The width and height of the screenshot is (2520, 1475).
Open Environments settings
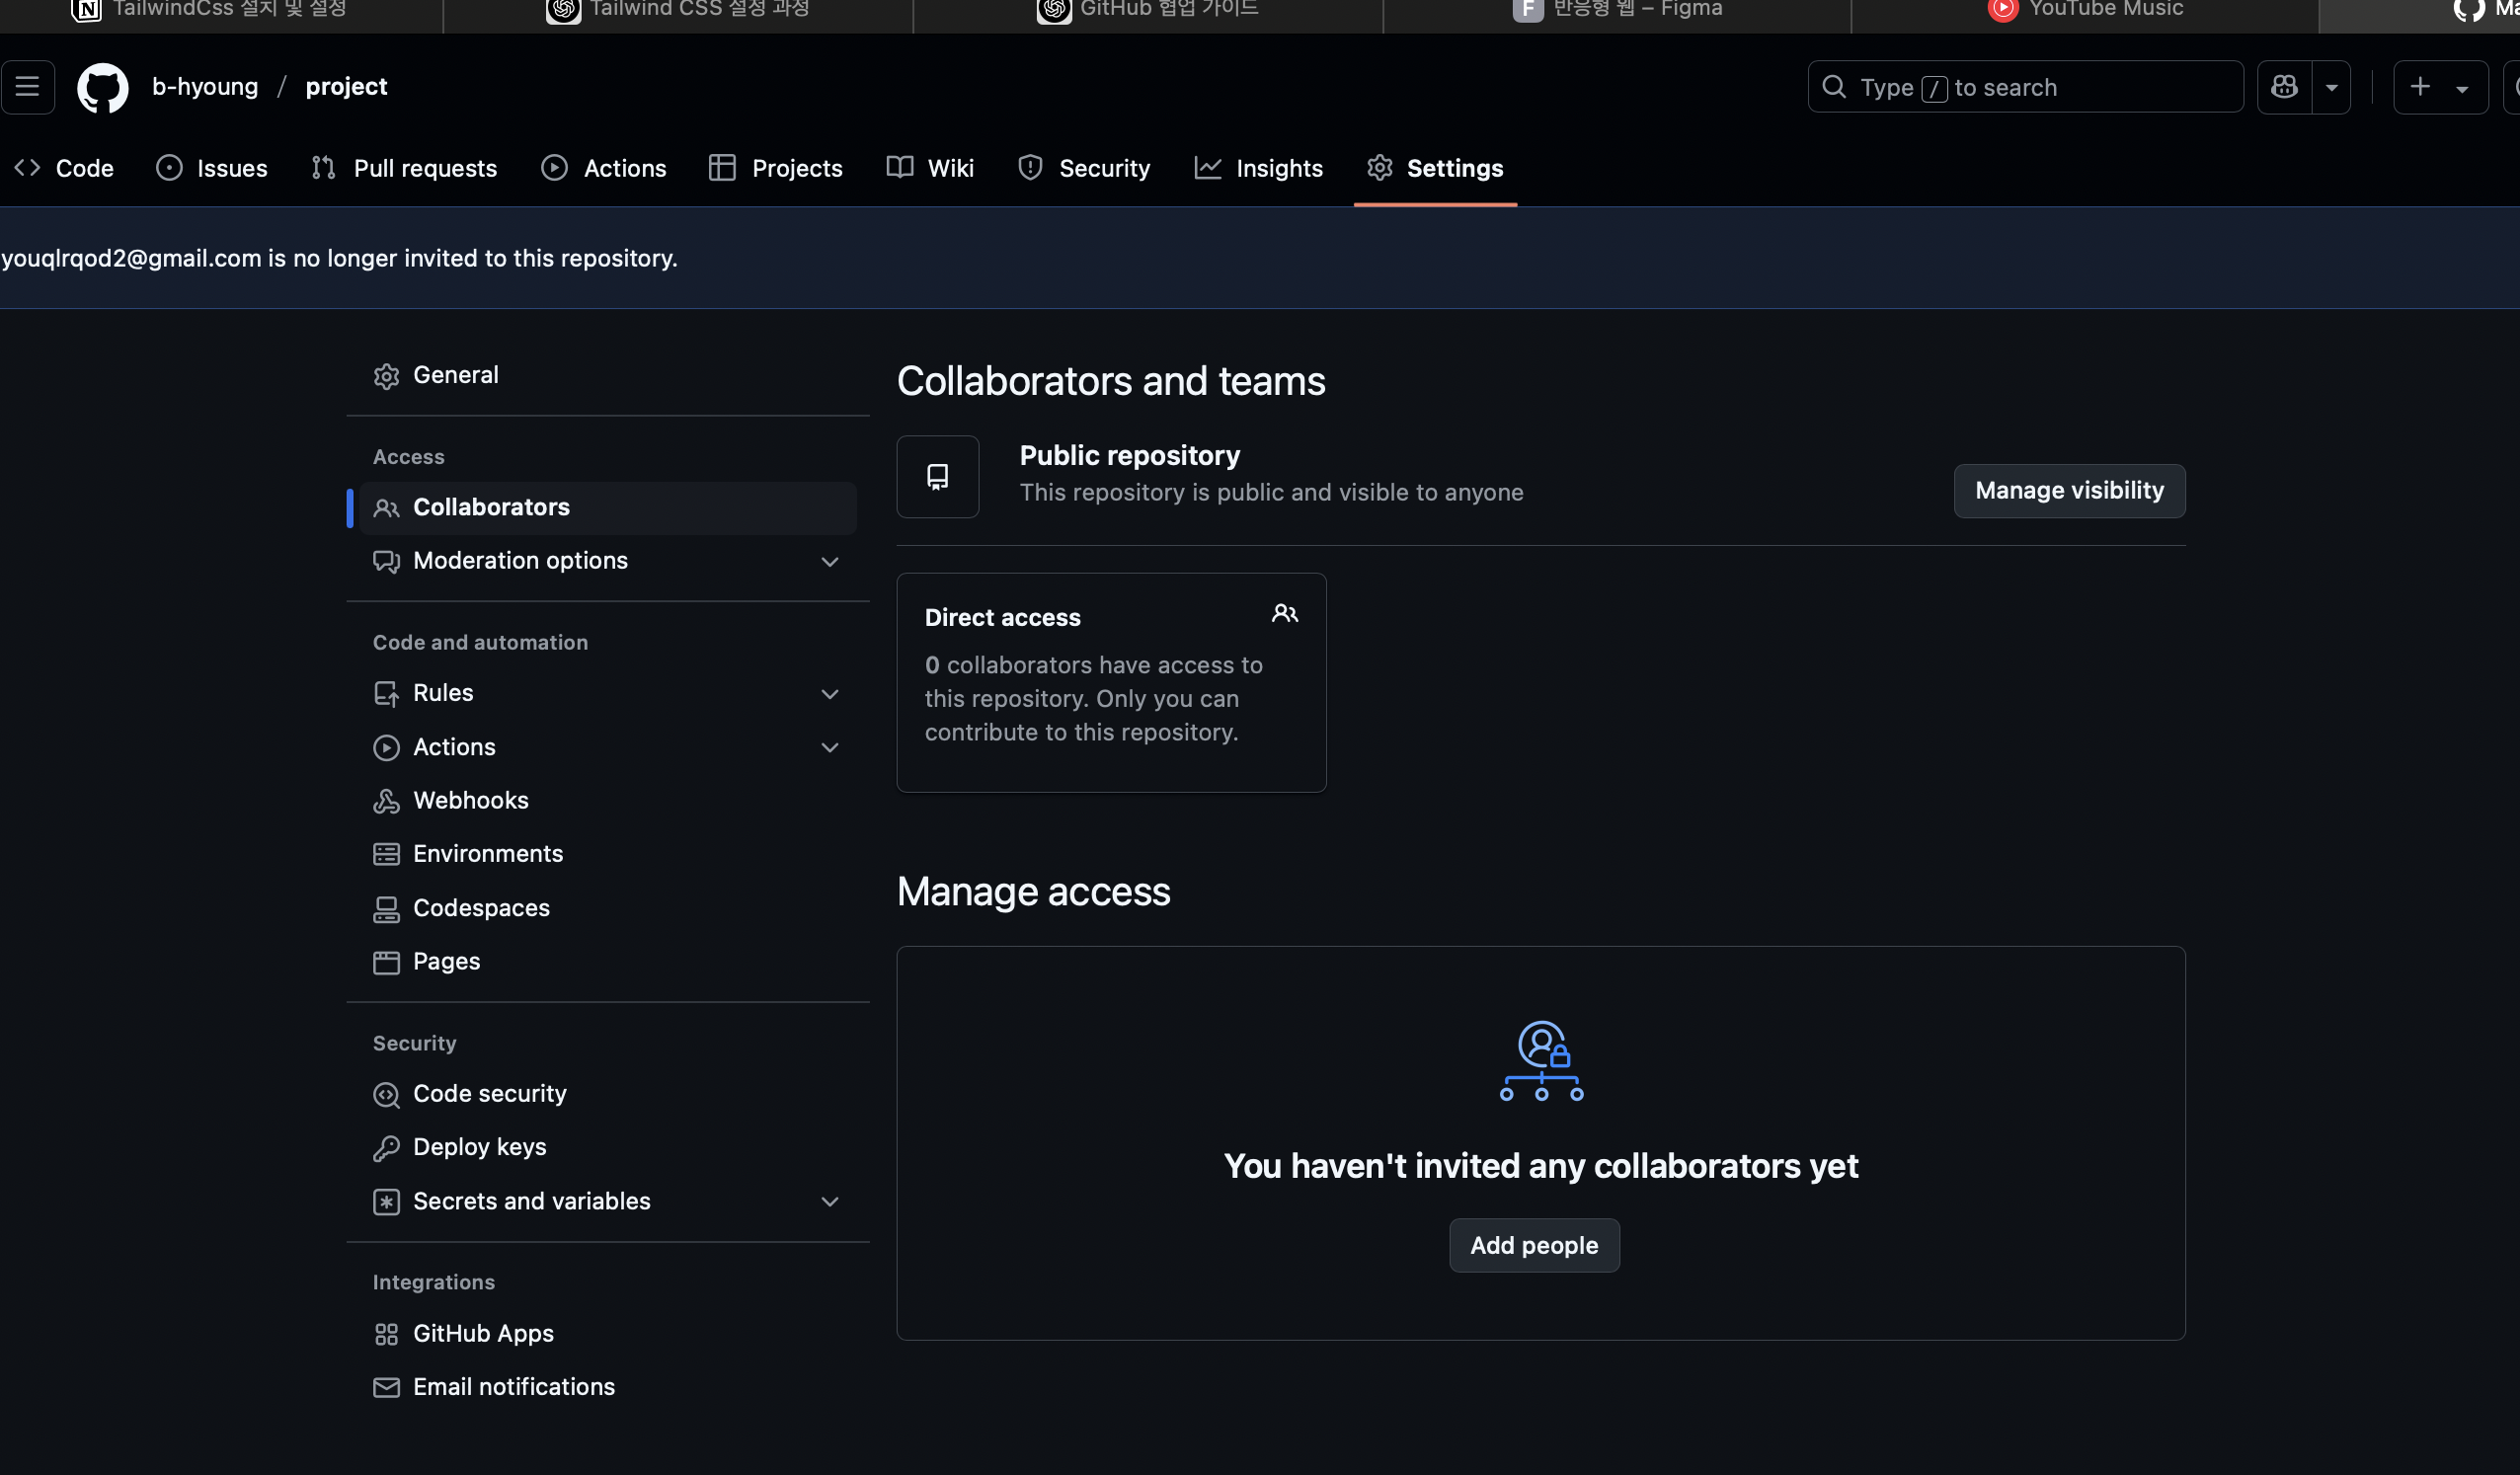[488, 853]
